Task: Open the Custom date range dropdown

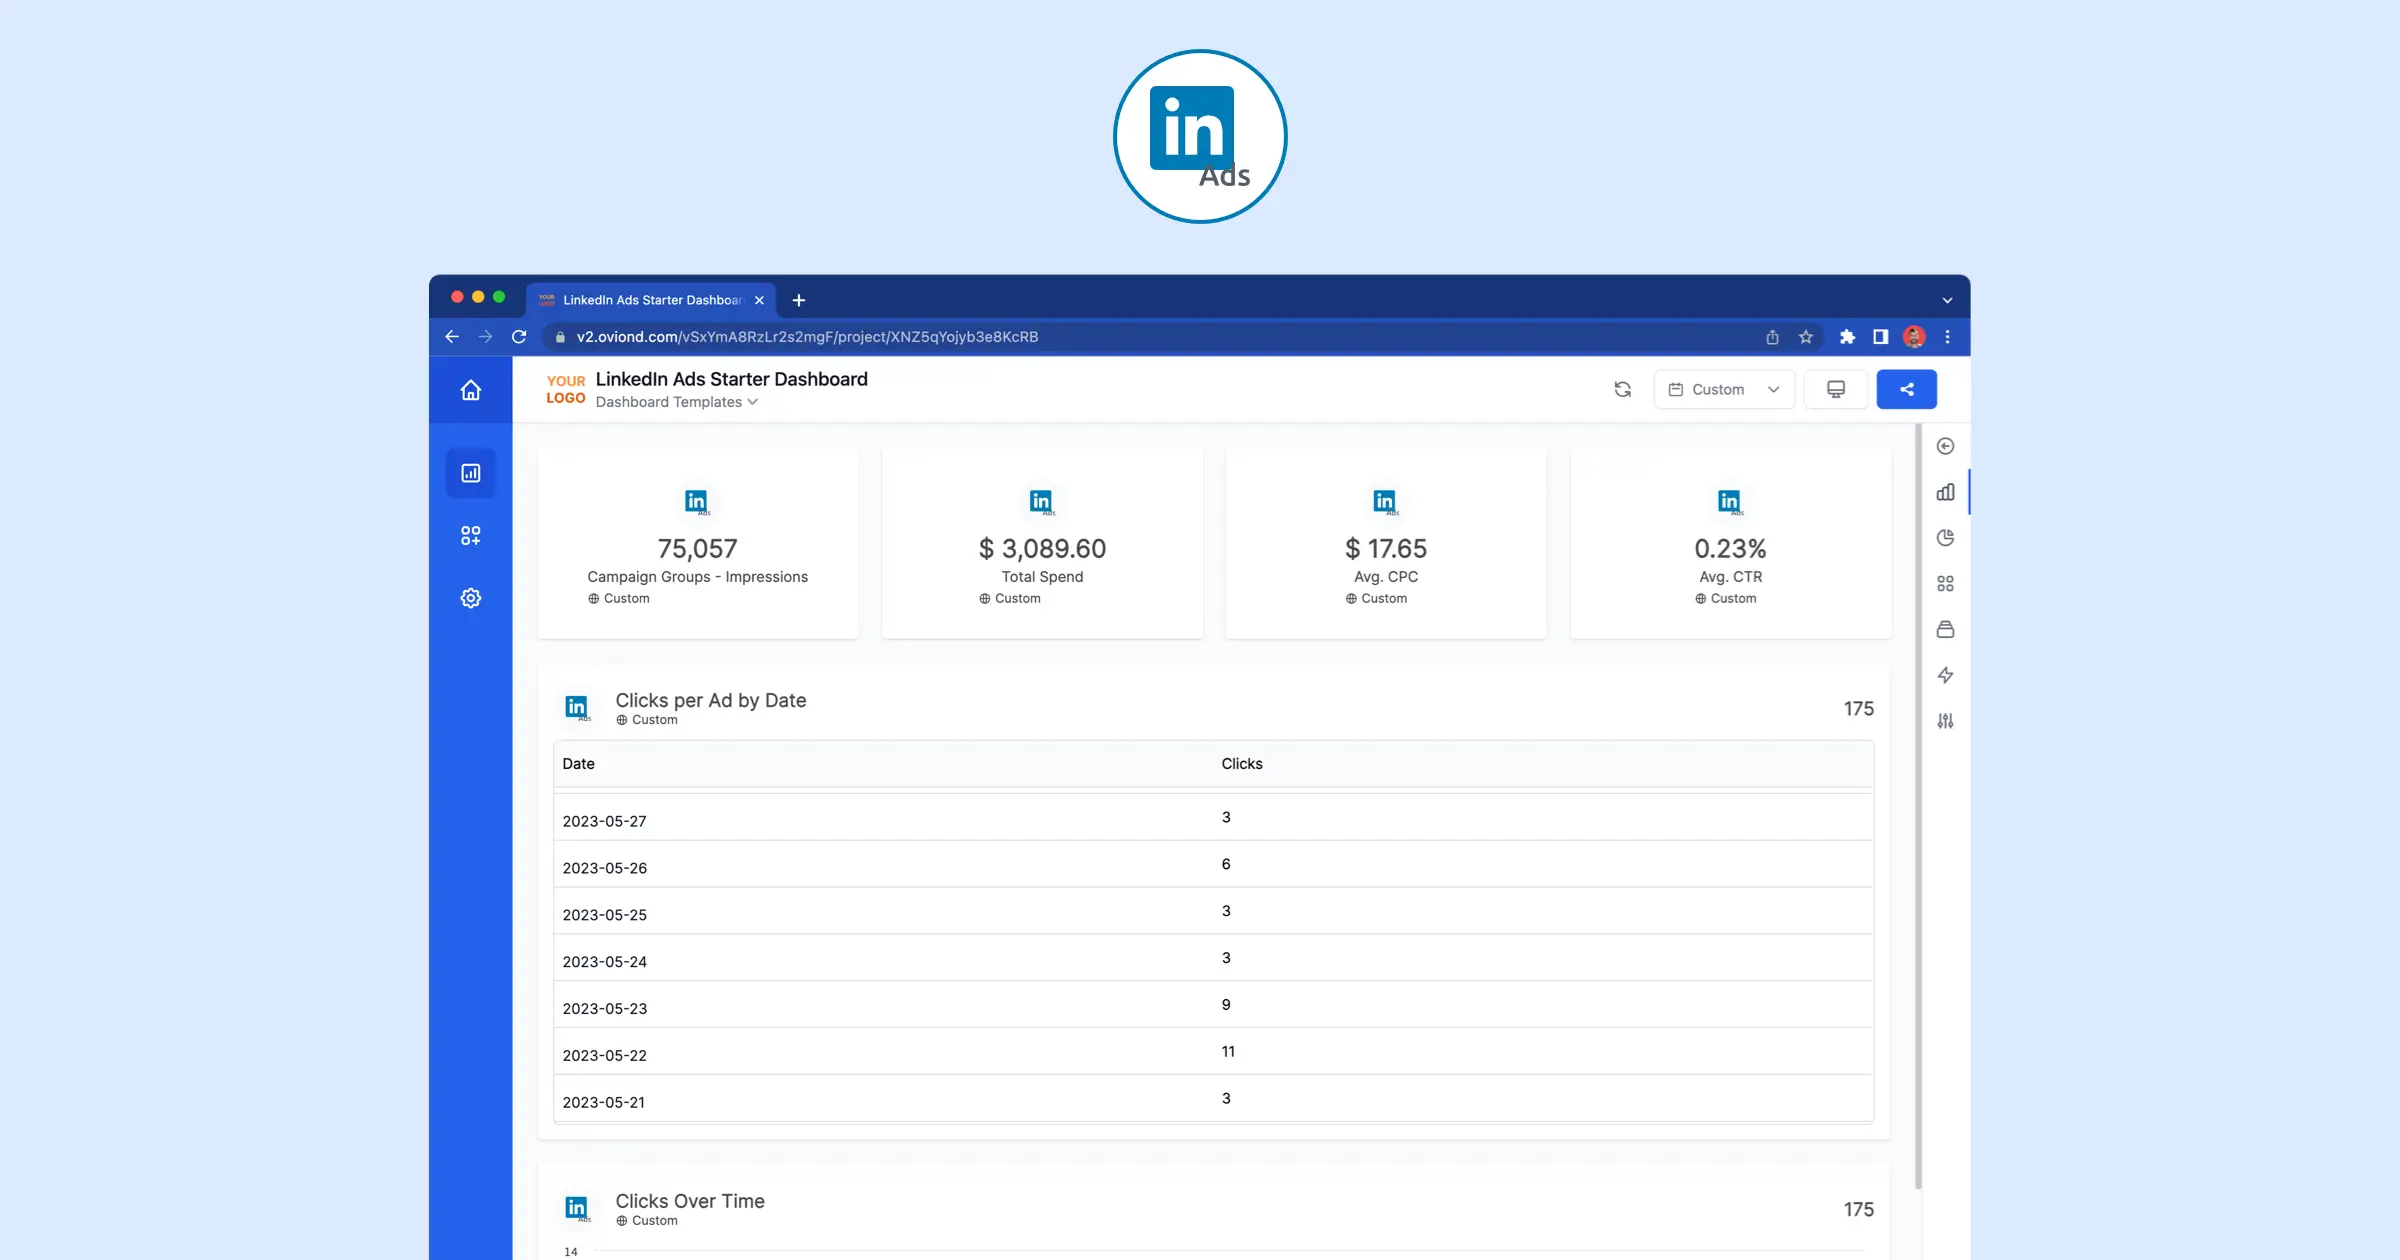Action: pos(1724,389)
